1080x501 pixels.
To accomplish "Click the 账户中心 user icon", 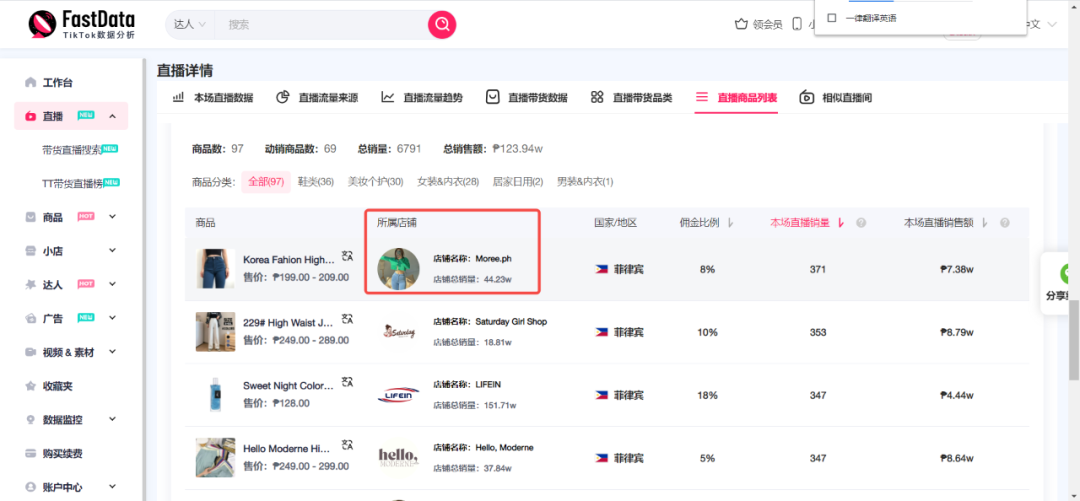I will tap(30, 487).
